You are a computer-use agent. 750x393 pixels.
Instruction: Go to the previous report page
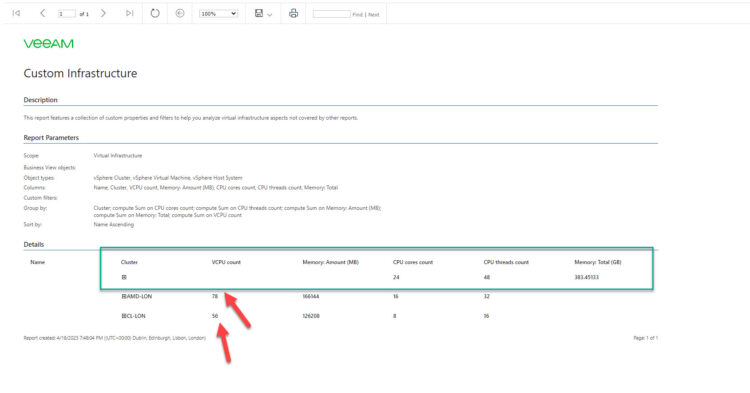(43, 13)
